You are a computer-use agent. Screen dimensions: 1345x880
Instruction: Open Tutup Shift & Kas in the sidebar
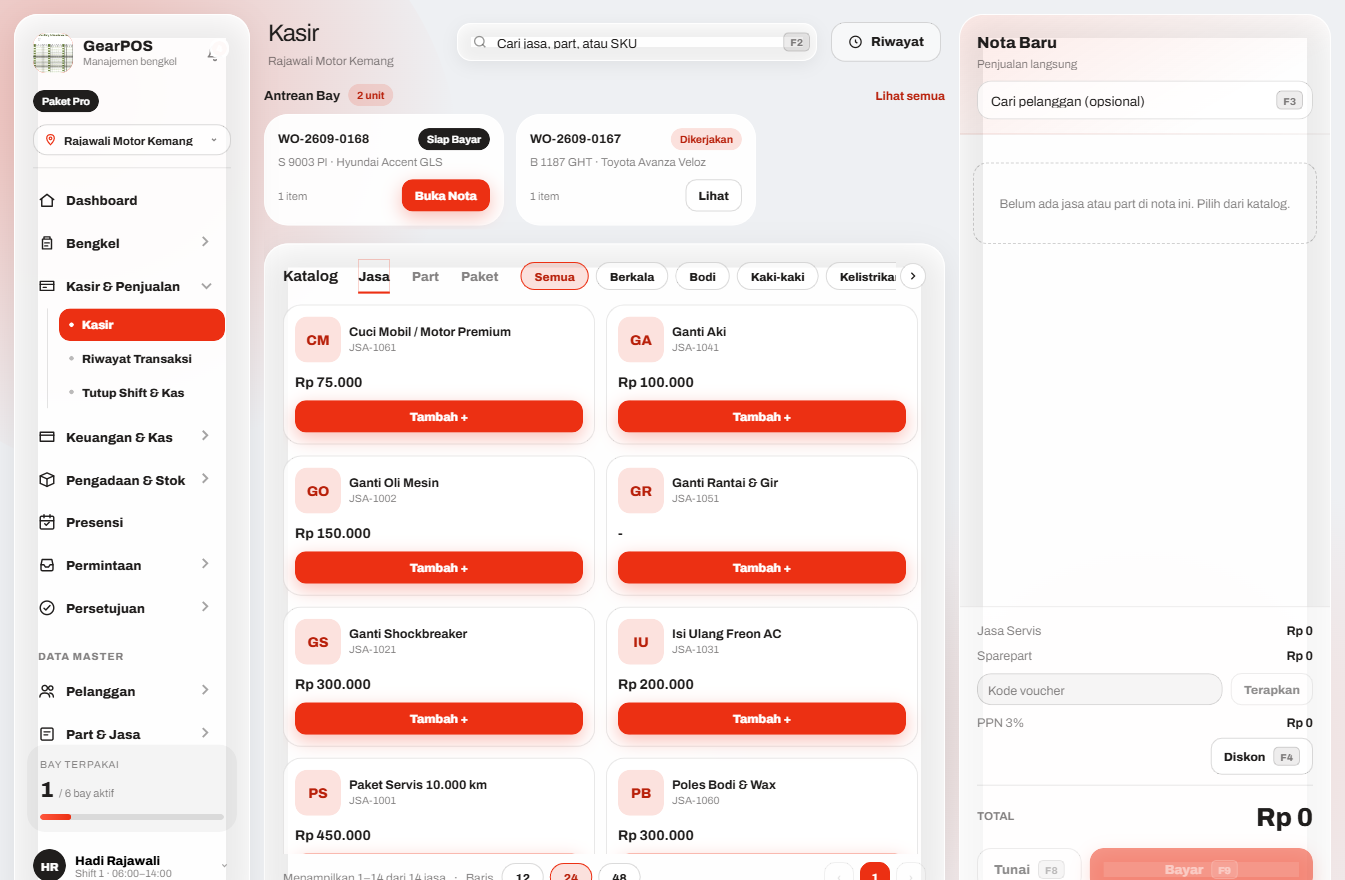[133, 393]
